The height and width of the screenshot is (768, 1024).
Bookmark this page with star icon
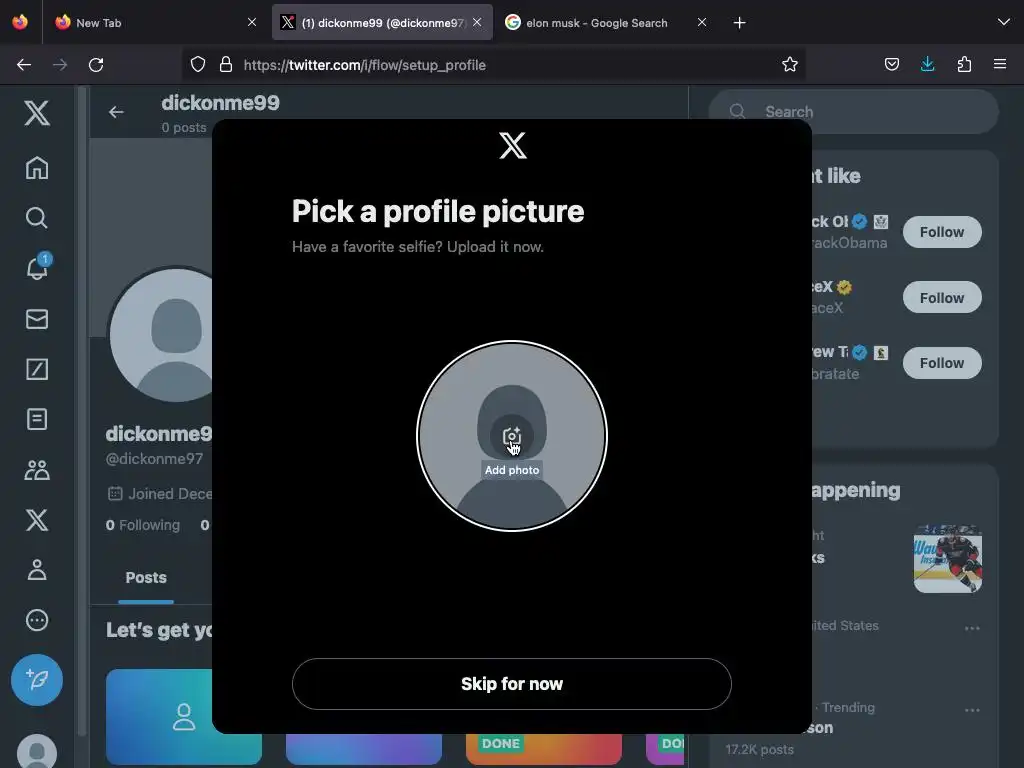coord(790,64)
